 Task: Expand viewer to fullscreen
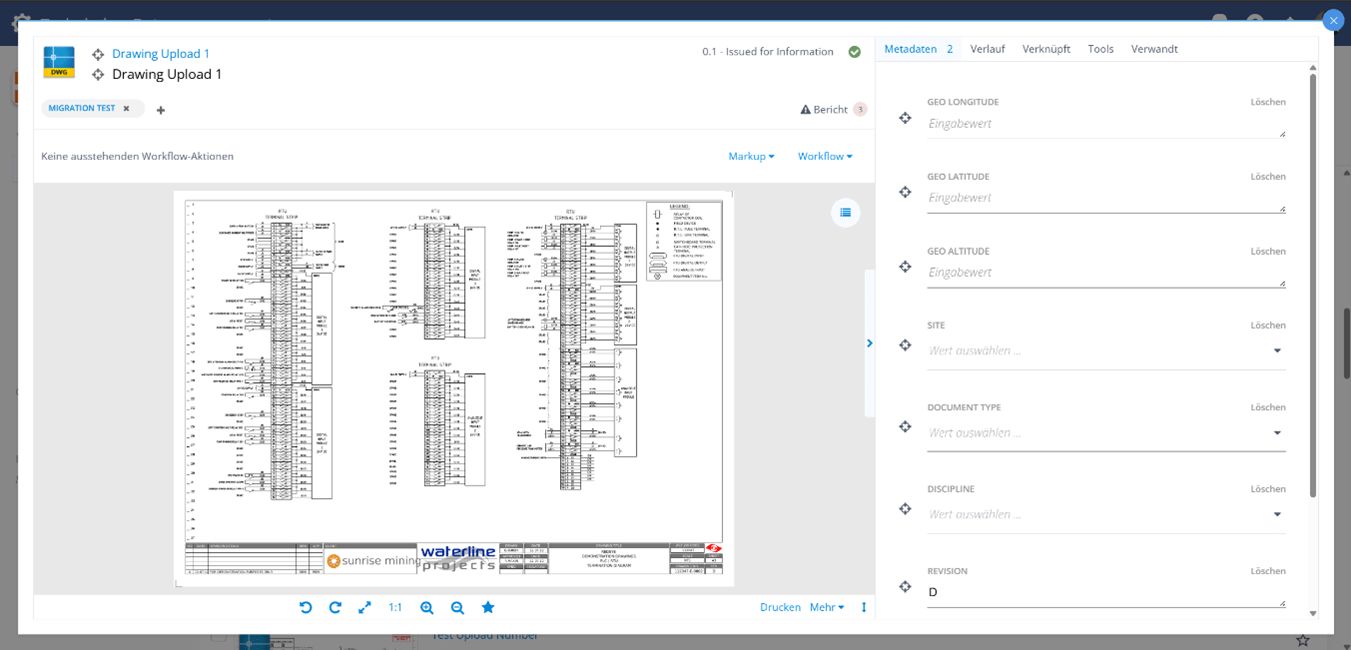365,608
